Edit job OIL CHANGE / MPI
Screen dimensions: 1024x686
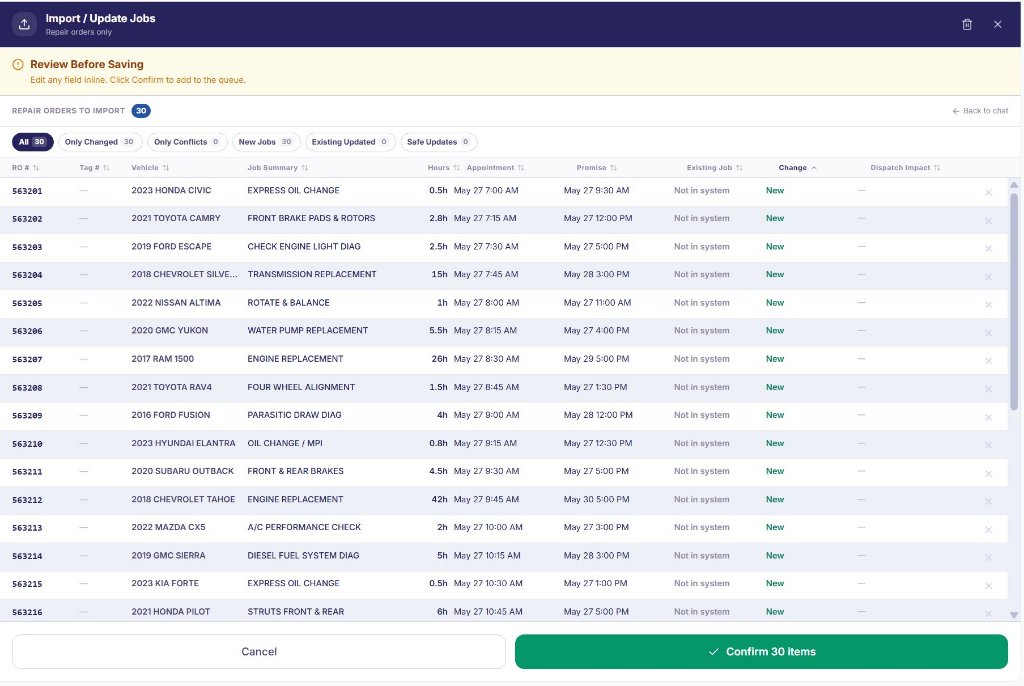coord(285,443)
